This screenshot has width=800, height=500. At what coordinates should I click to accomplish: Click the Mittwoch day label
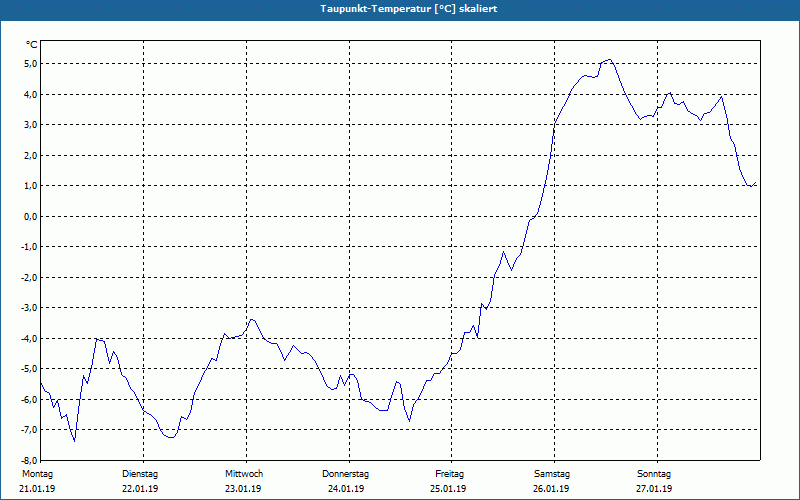pos(244,474)
